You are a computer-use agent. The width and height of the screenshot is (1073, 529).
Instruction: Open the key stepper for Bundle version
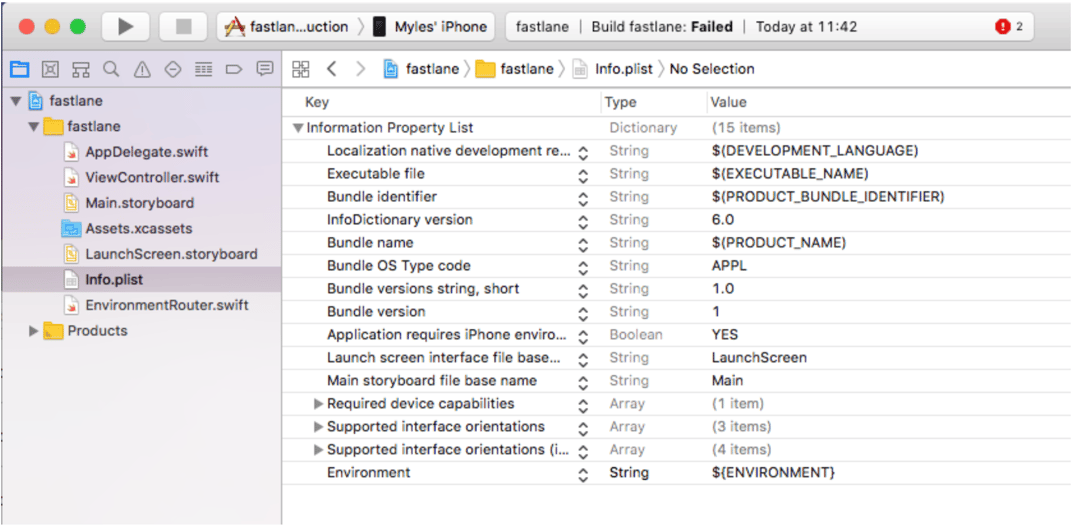[x=583, y=314]
